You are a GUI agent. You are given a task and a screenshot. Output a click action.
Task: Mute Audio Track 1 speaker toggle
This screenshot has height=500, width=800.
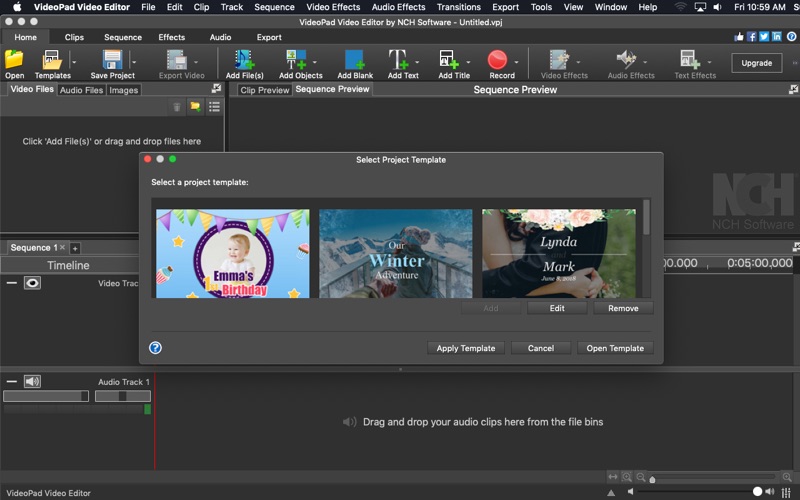click(32, 381)
